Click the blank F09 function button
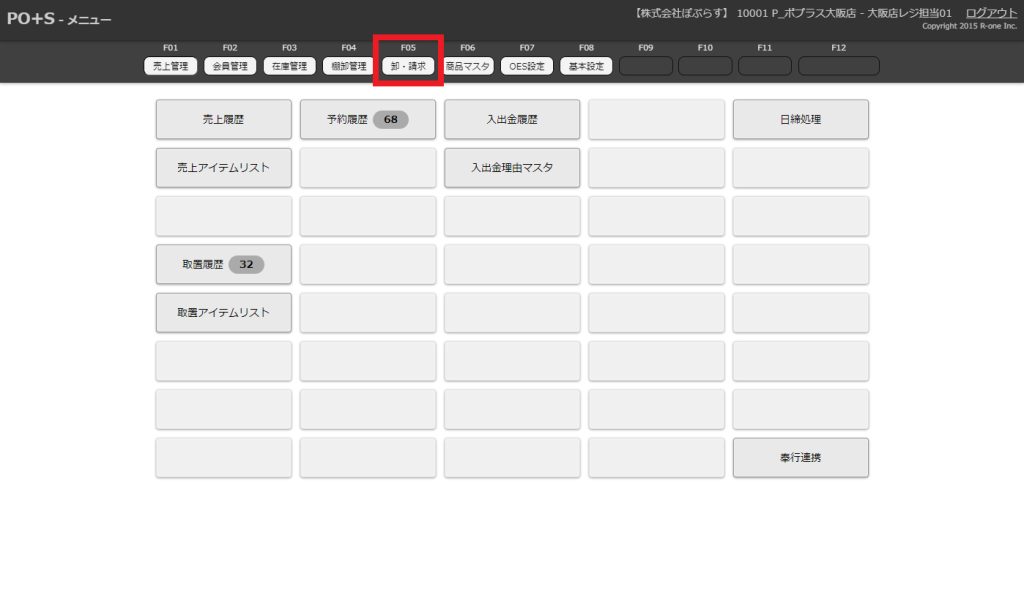The height and width of the screenshot is (612, 1024). [645, 67]
